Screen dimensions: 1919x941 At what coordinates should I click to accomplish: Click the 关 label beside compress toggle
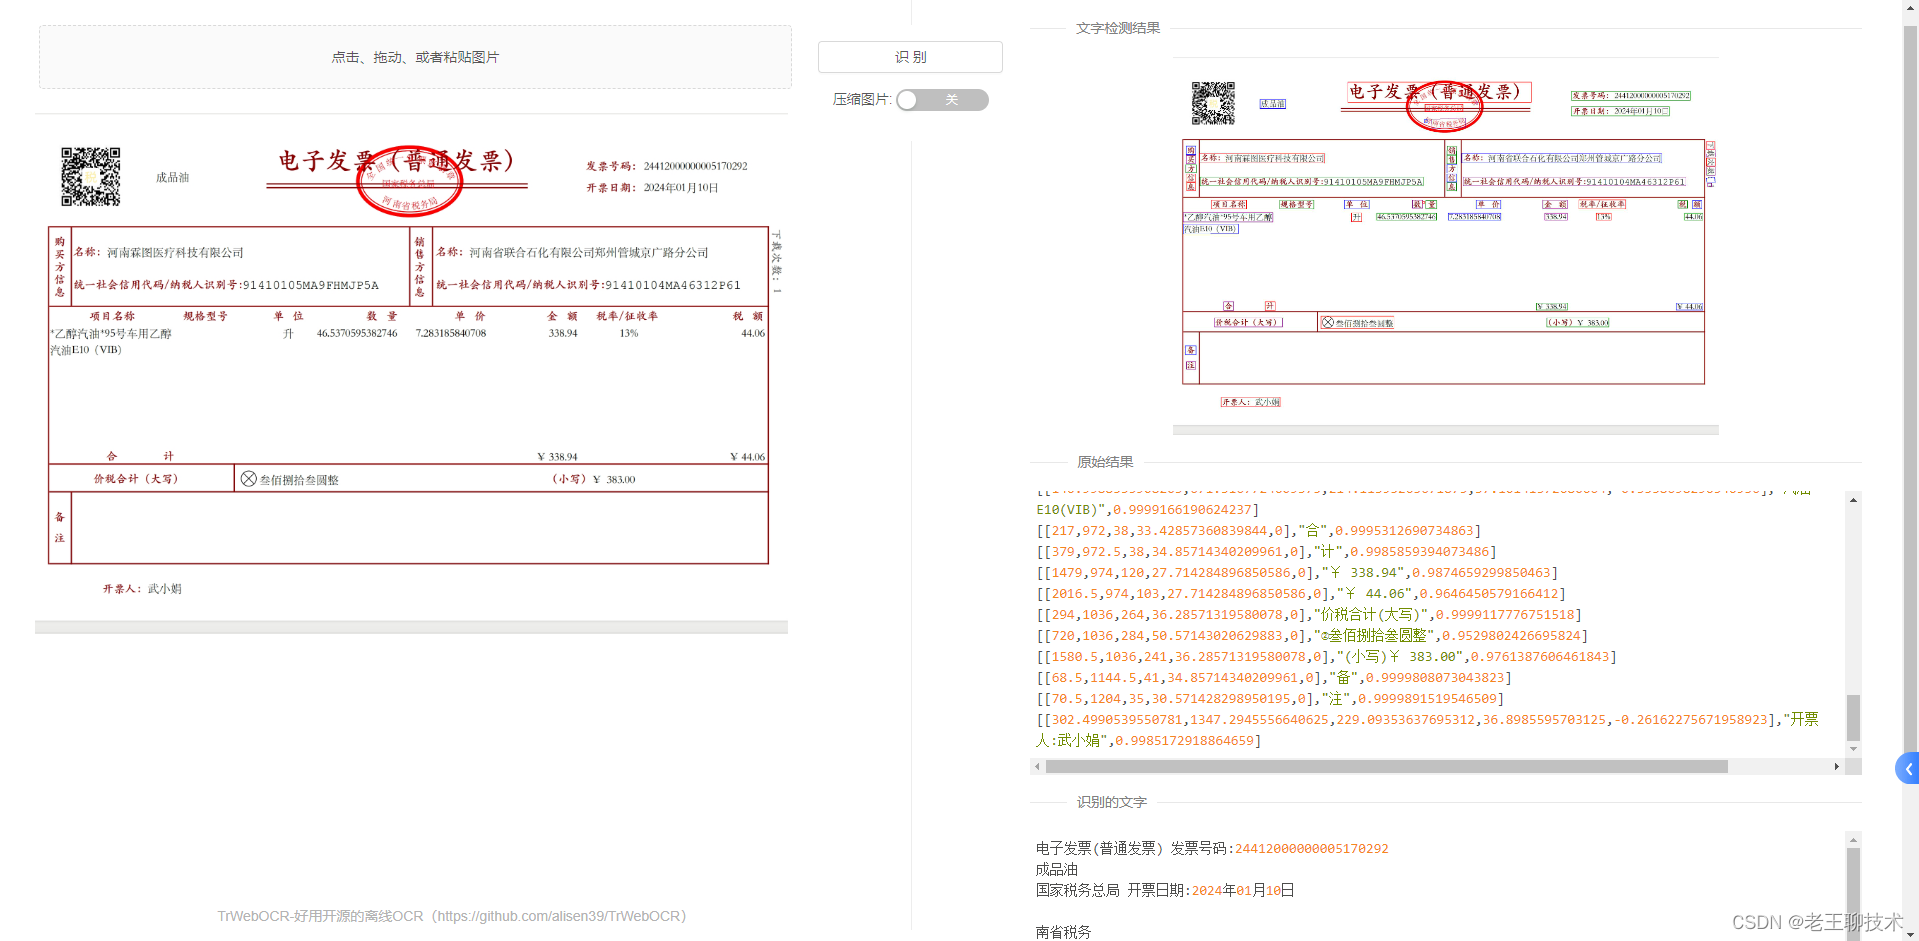point(951,100)
